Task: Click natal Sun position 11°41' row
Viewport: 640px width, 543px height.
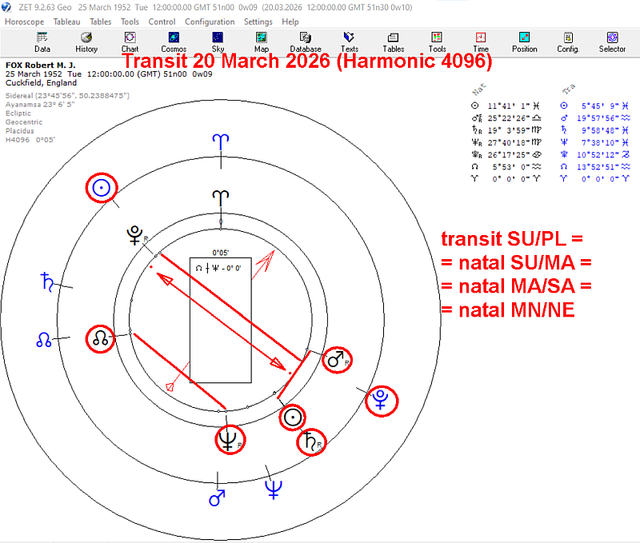Action: [506, 106]
